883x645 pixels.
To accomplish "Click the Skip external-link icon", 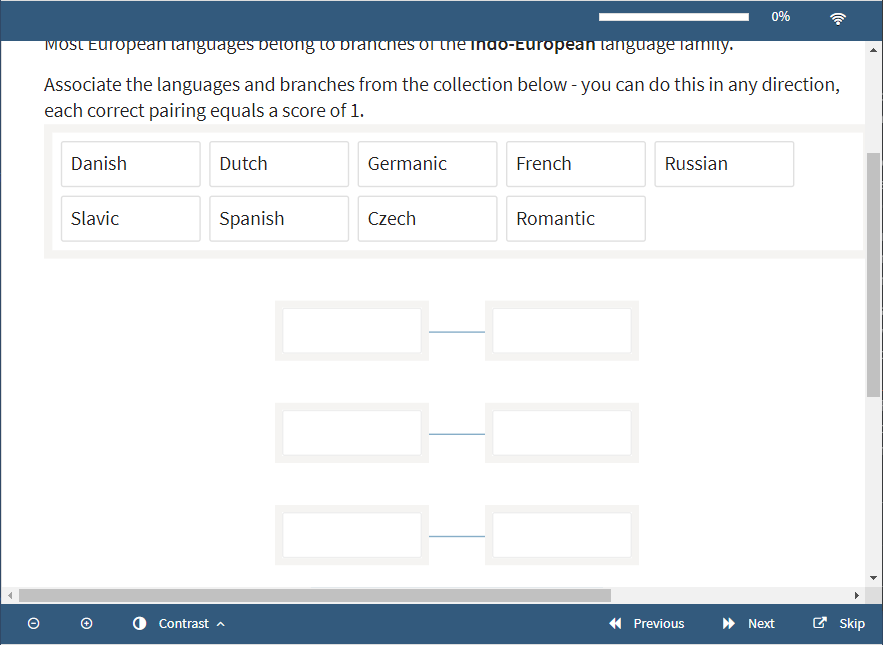I will pos(820,623).
